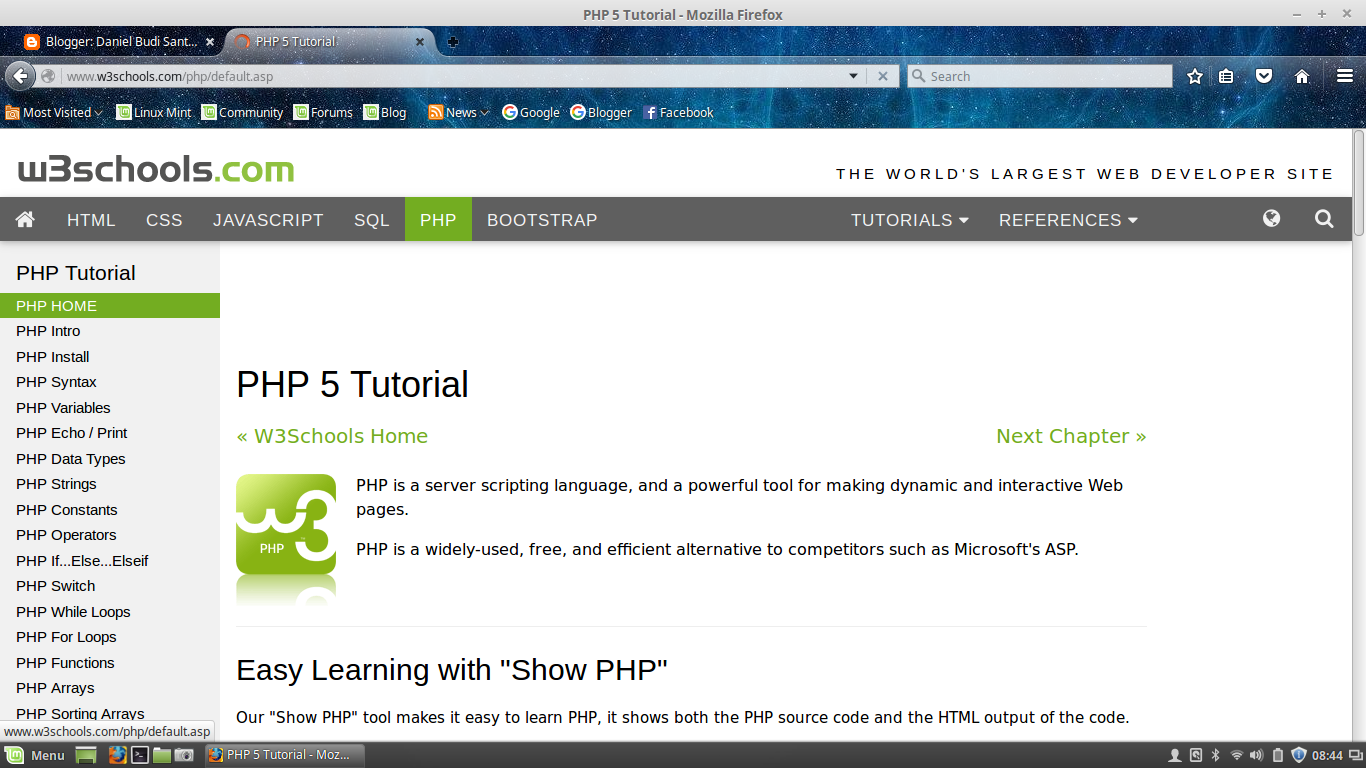Click inside the Search field
The width and height of the screenshot is (1366, 768).
1040,75
